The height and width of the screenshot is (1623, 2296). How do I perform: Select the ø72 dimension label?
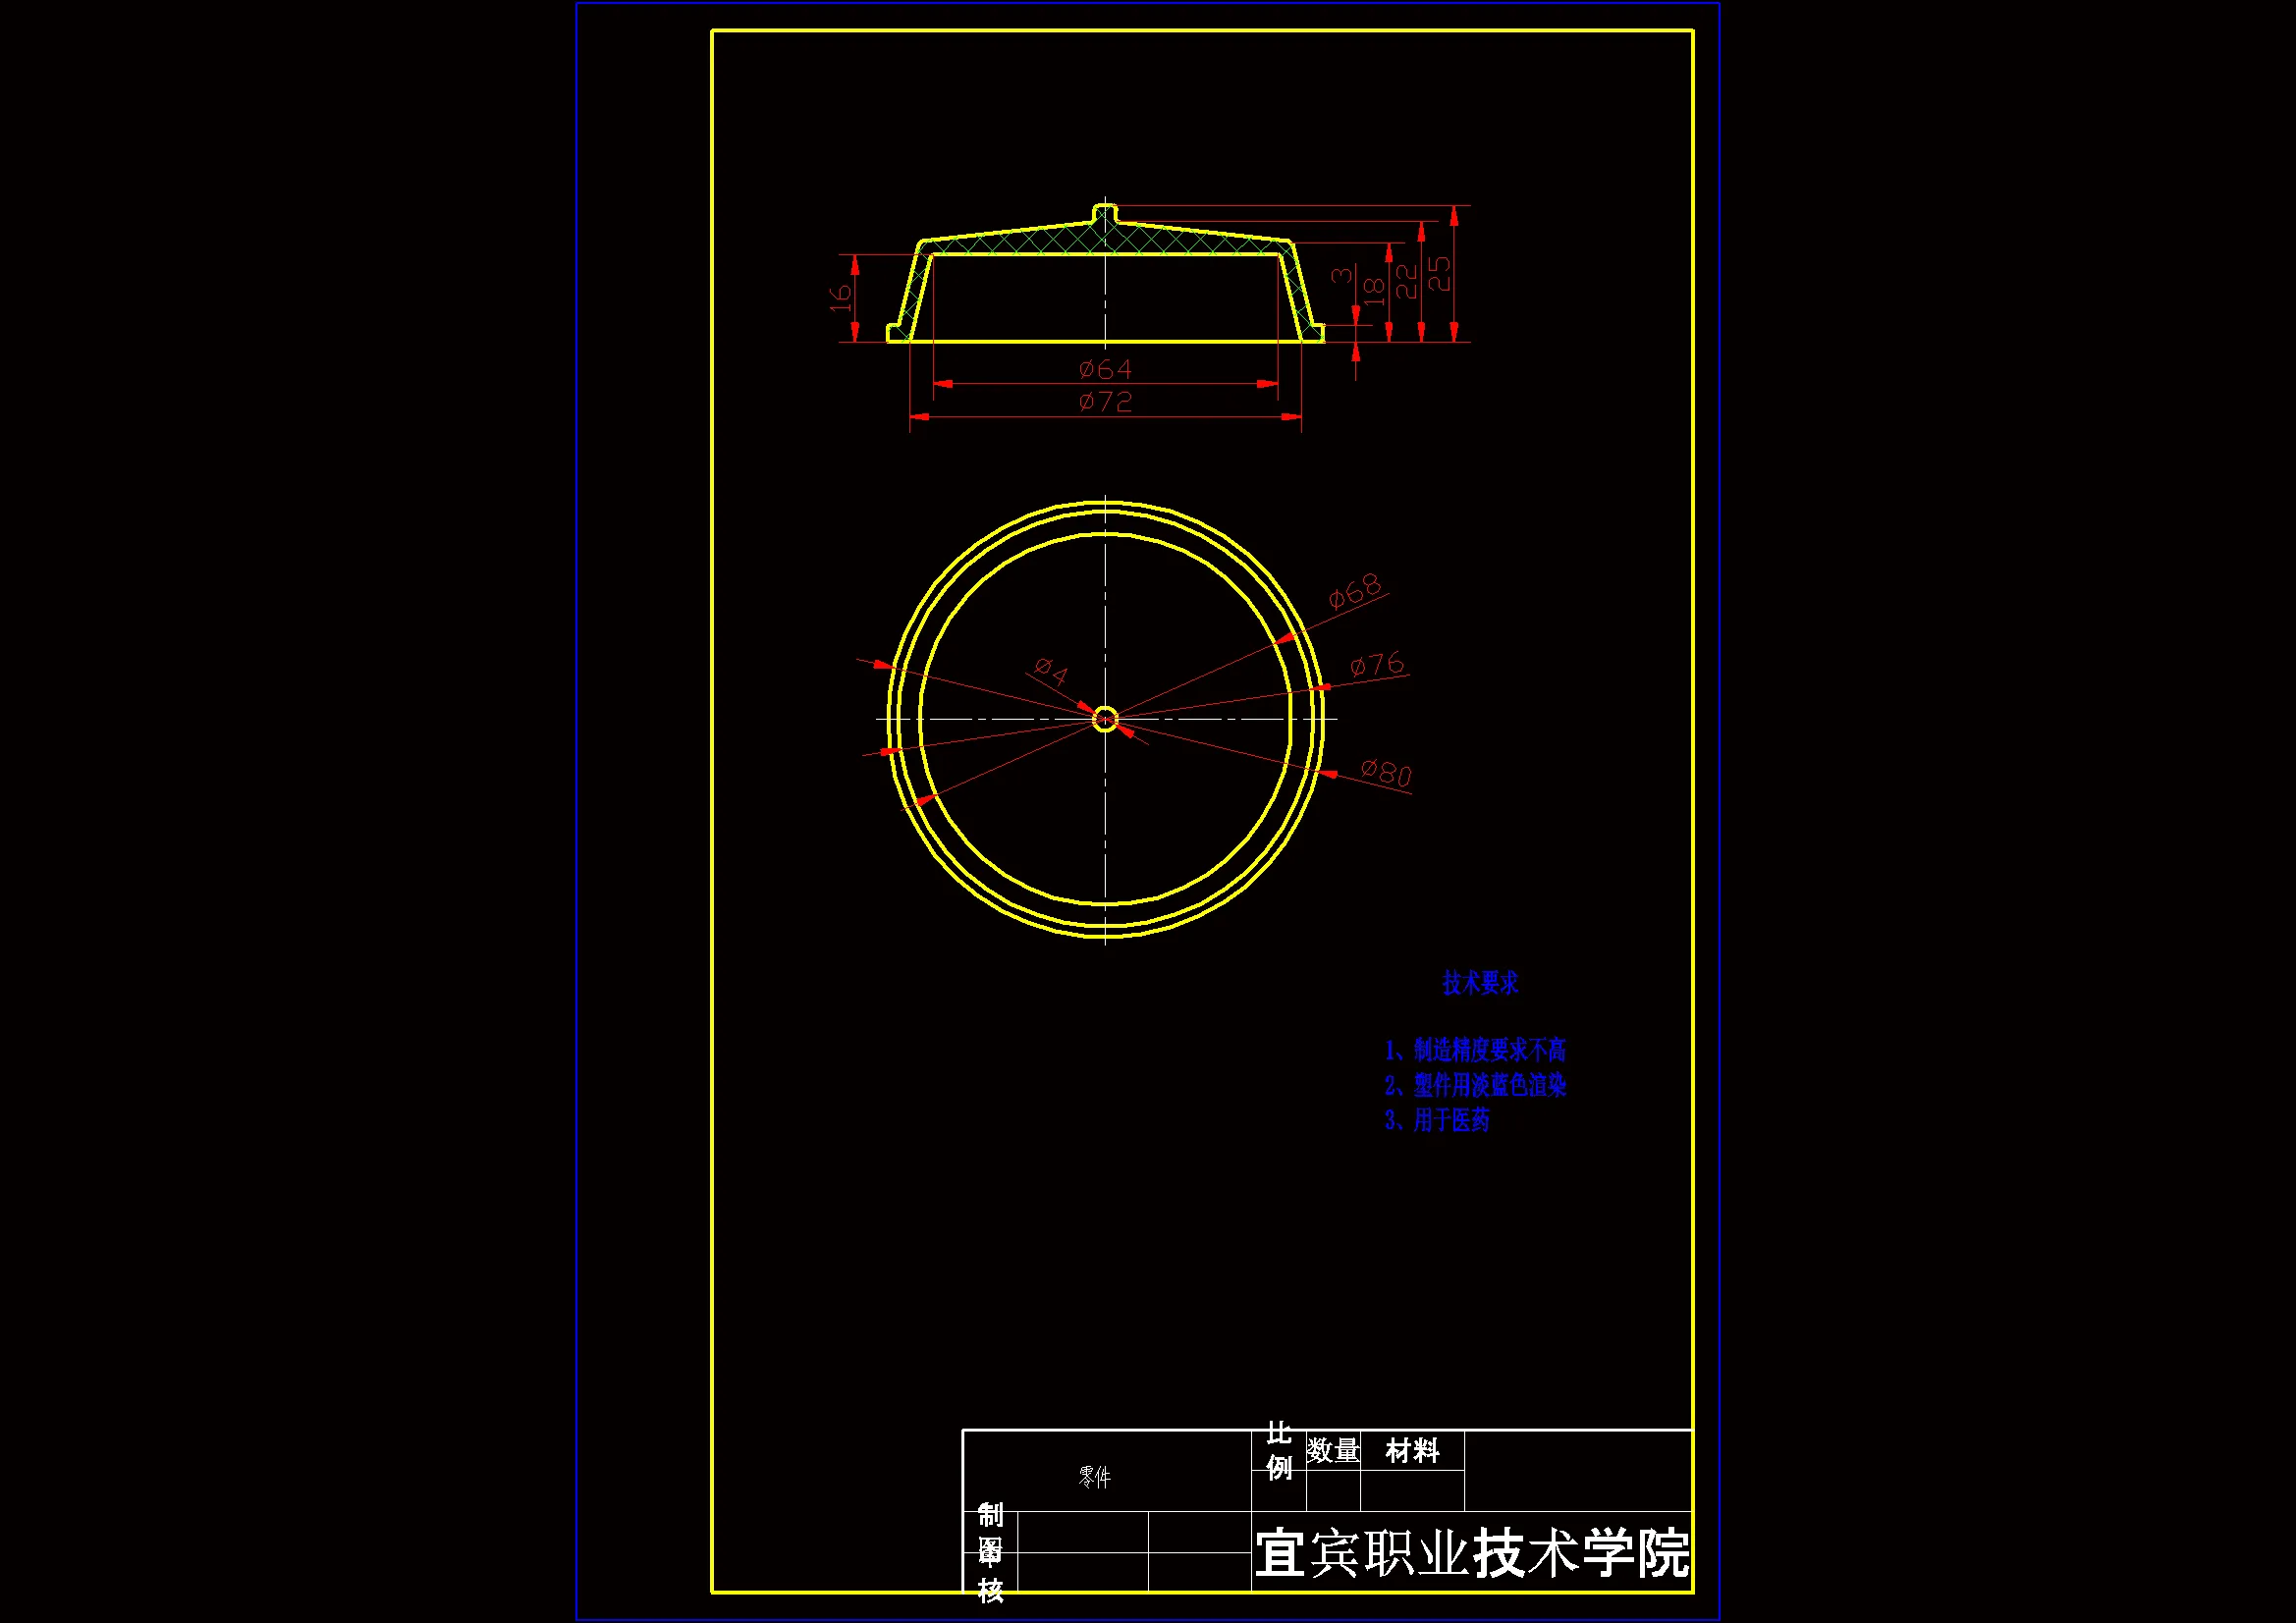click(x=1105, y=402)
